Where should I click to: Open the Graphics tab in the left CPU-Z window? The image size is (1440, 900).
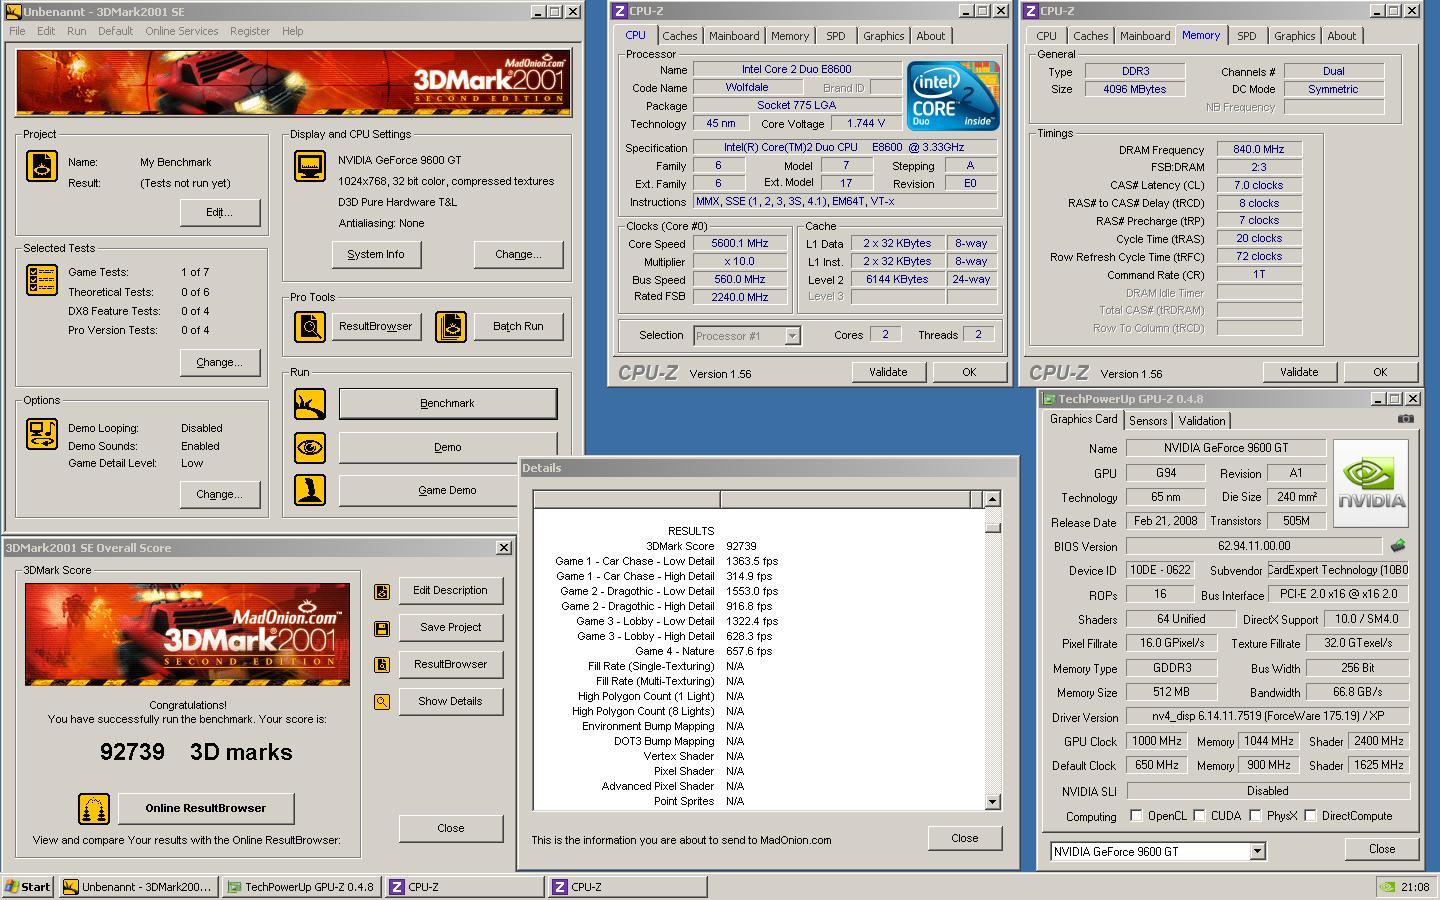coord(883,36)
